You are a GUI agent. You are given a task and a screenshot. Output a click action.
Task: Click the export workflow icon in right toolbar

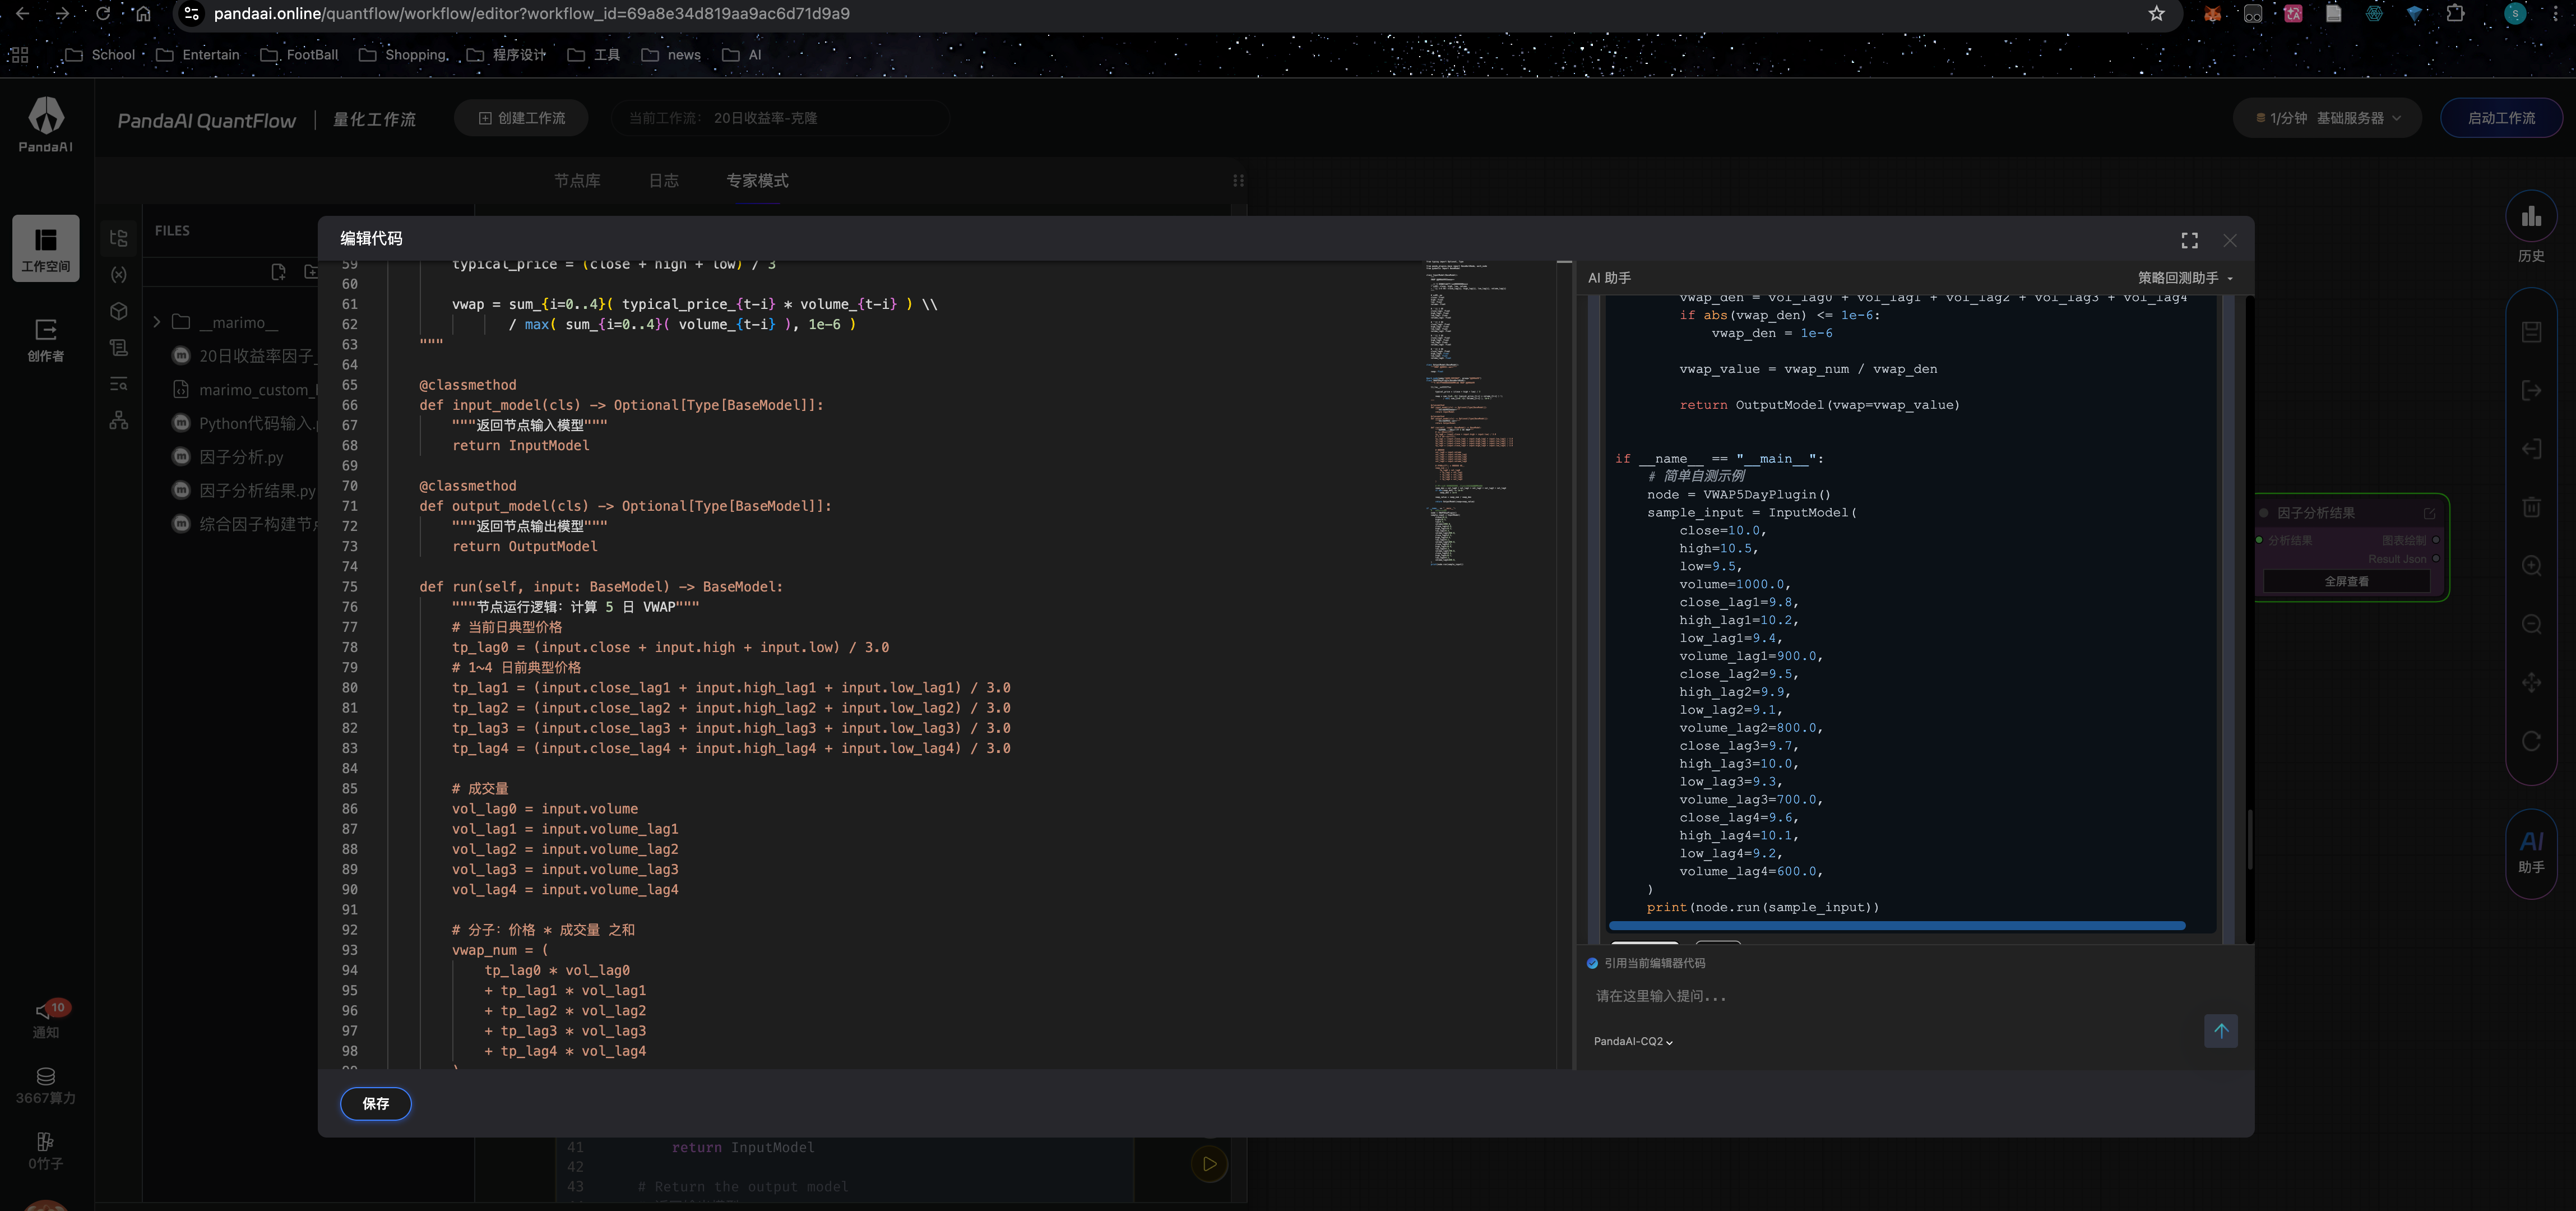[2531, 390]
